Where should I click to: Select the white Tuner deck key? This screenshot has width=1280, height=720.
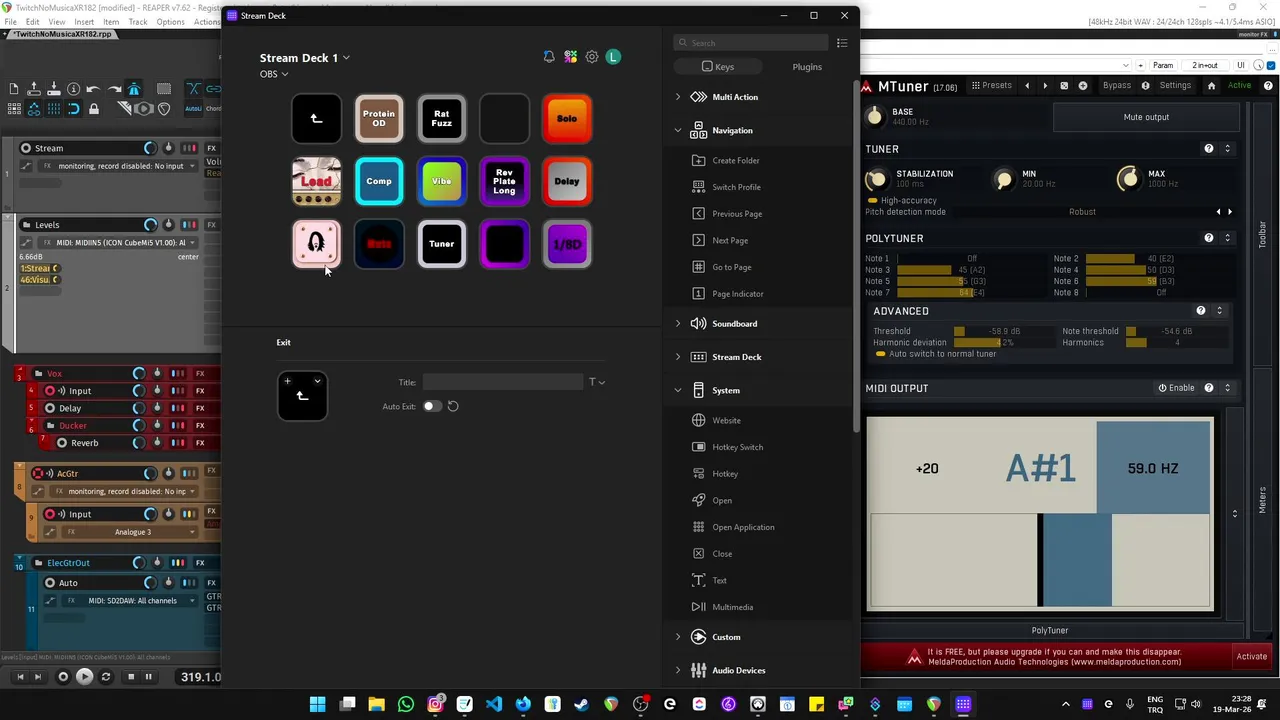[x=442, y=244]
